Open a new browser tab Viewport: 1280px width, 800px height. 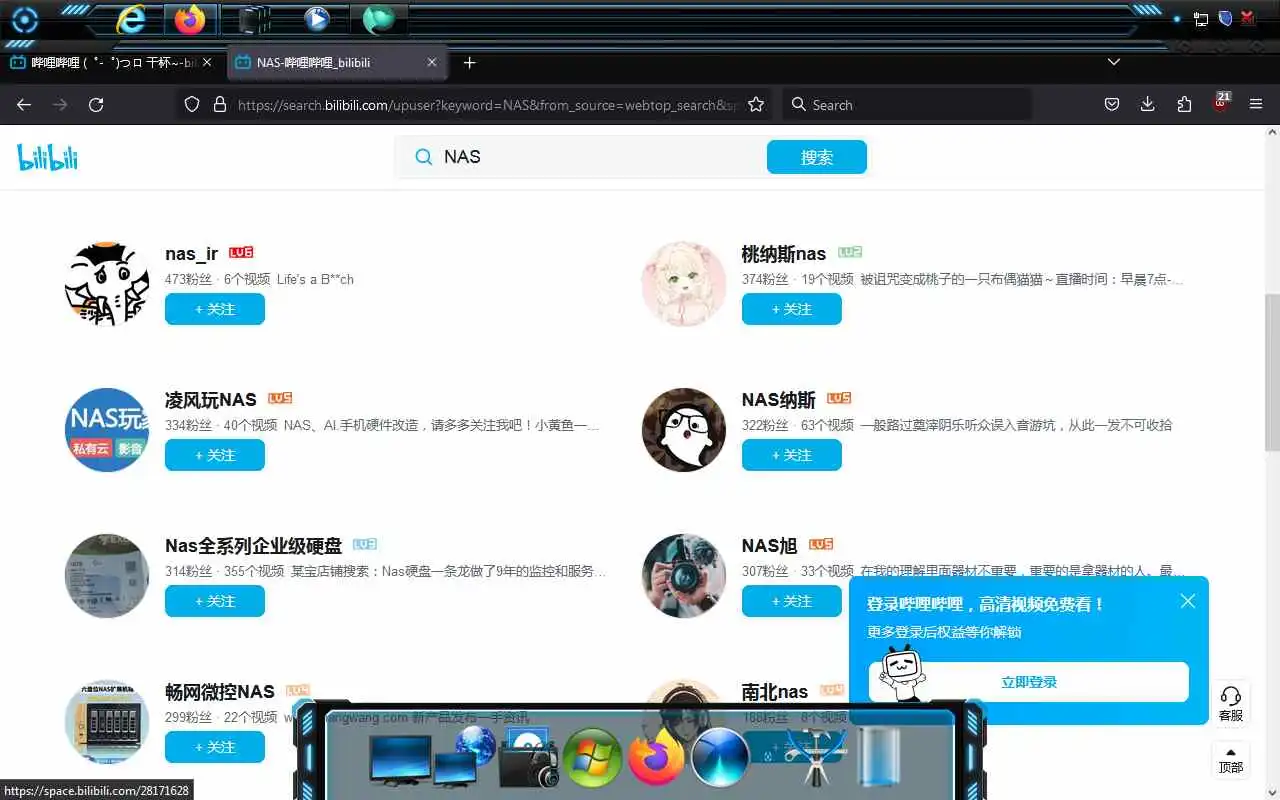pyautogui.click(x=469, y=62)
